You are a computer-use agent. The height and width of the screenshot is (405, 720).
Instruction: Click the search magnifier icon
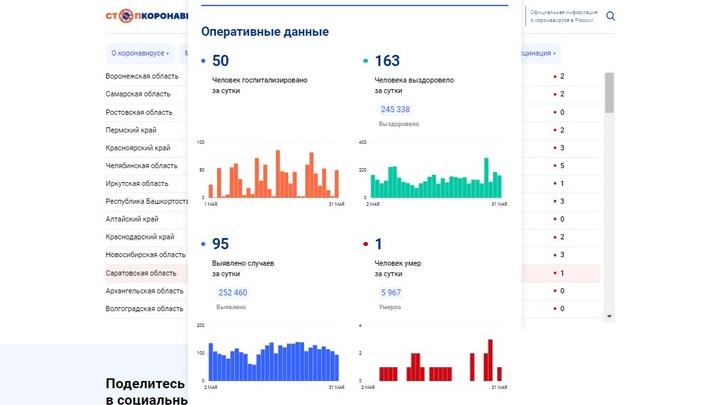tap(611, 16)
